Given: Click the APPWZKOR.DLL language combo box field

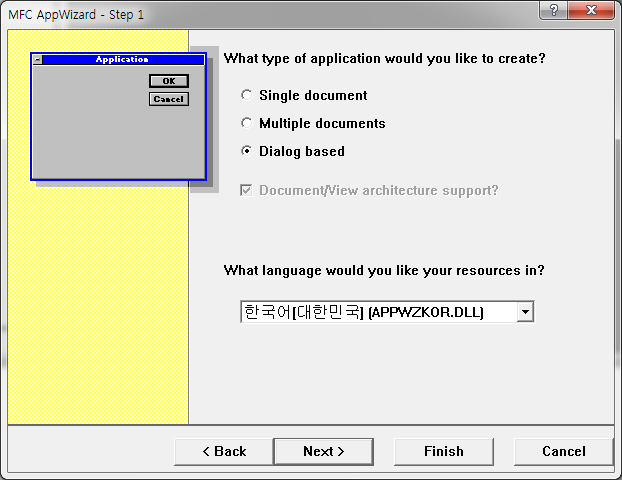Looking at the screenshot, I should pyautogui.click(x=387, y=312).
